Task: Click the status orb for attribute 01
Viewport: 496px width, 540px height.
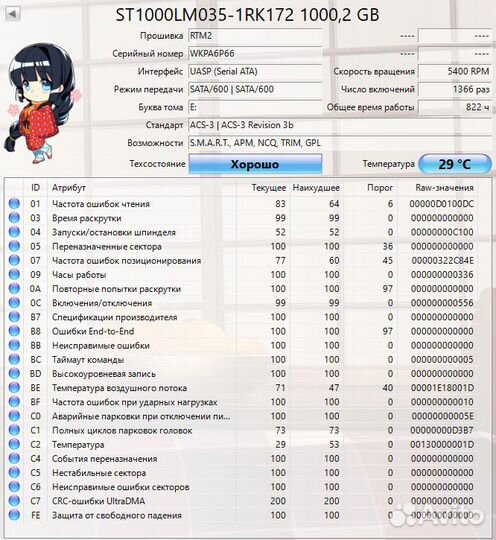Action: [14, 204]
